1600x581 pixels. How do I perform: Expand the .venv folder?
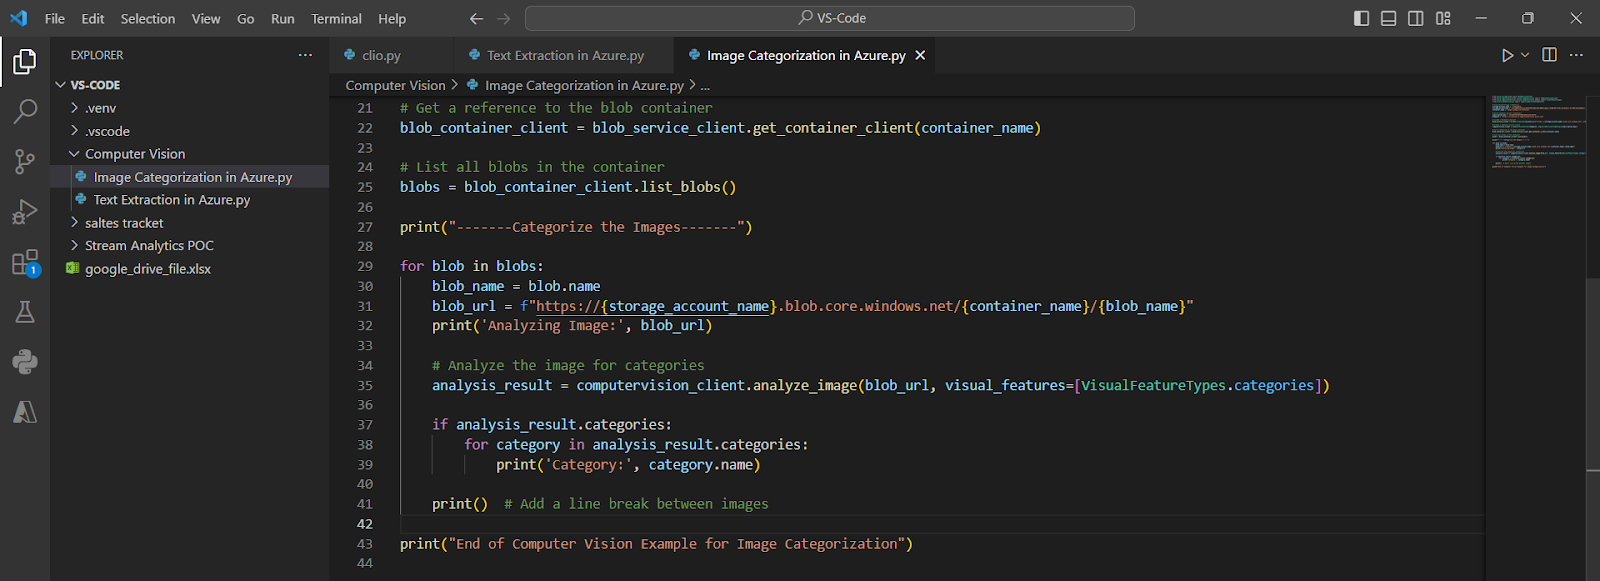(x=190, y=108)
